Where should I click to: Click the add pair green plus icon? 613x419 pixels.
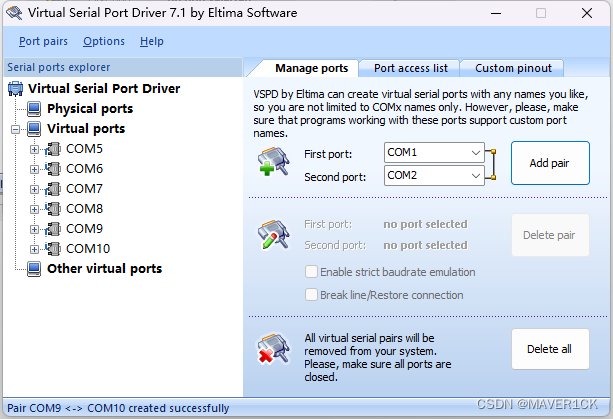(273, 161)
